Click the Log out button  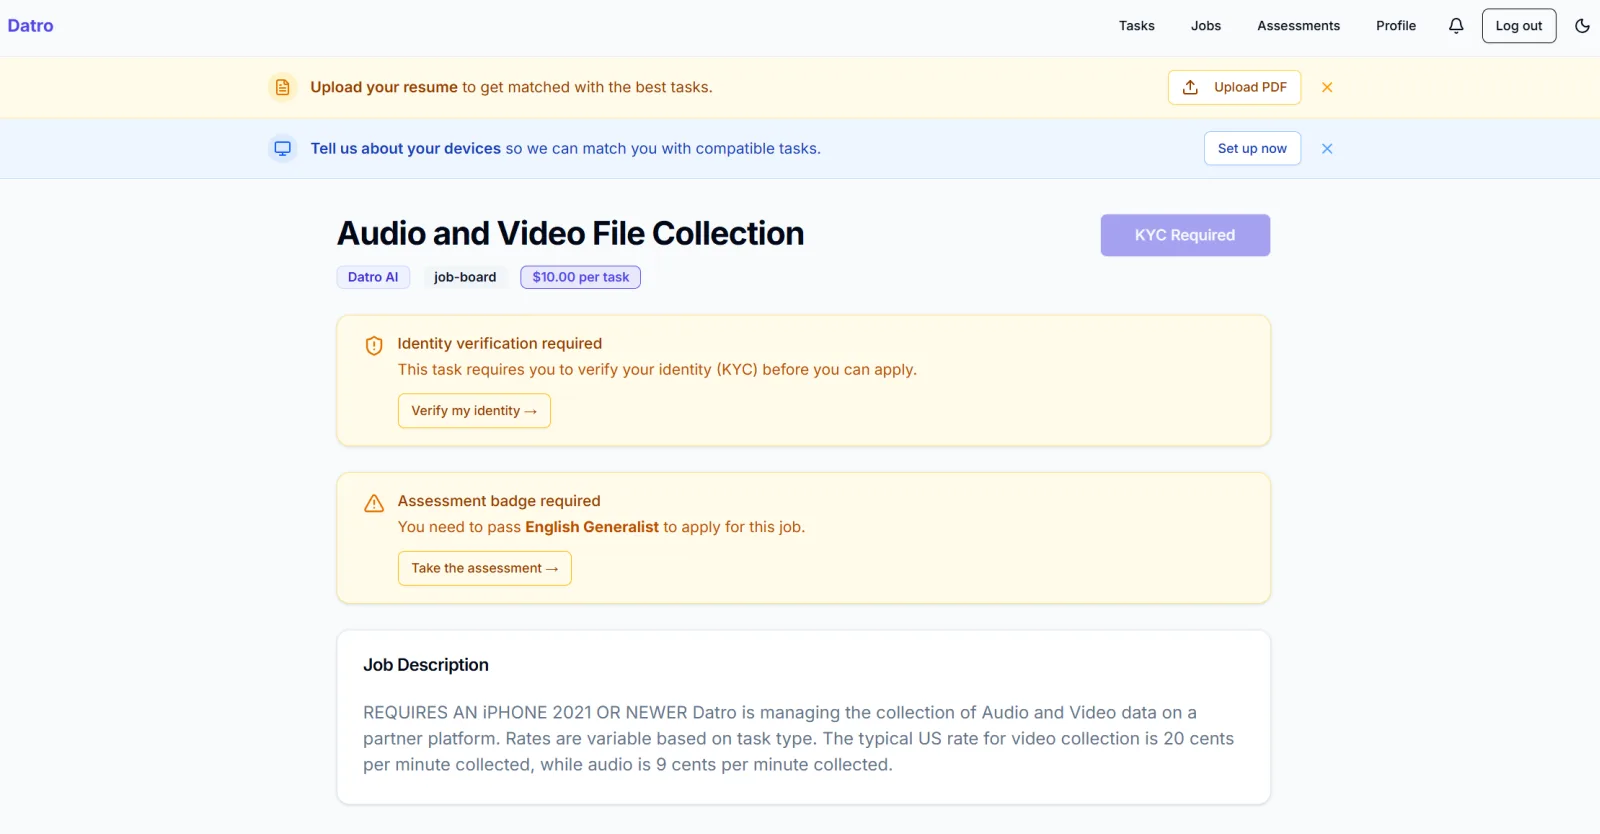[x=1519, y=26]
